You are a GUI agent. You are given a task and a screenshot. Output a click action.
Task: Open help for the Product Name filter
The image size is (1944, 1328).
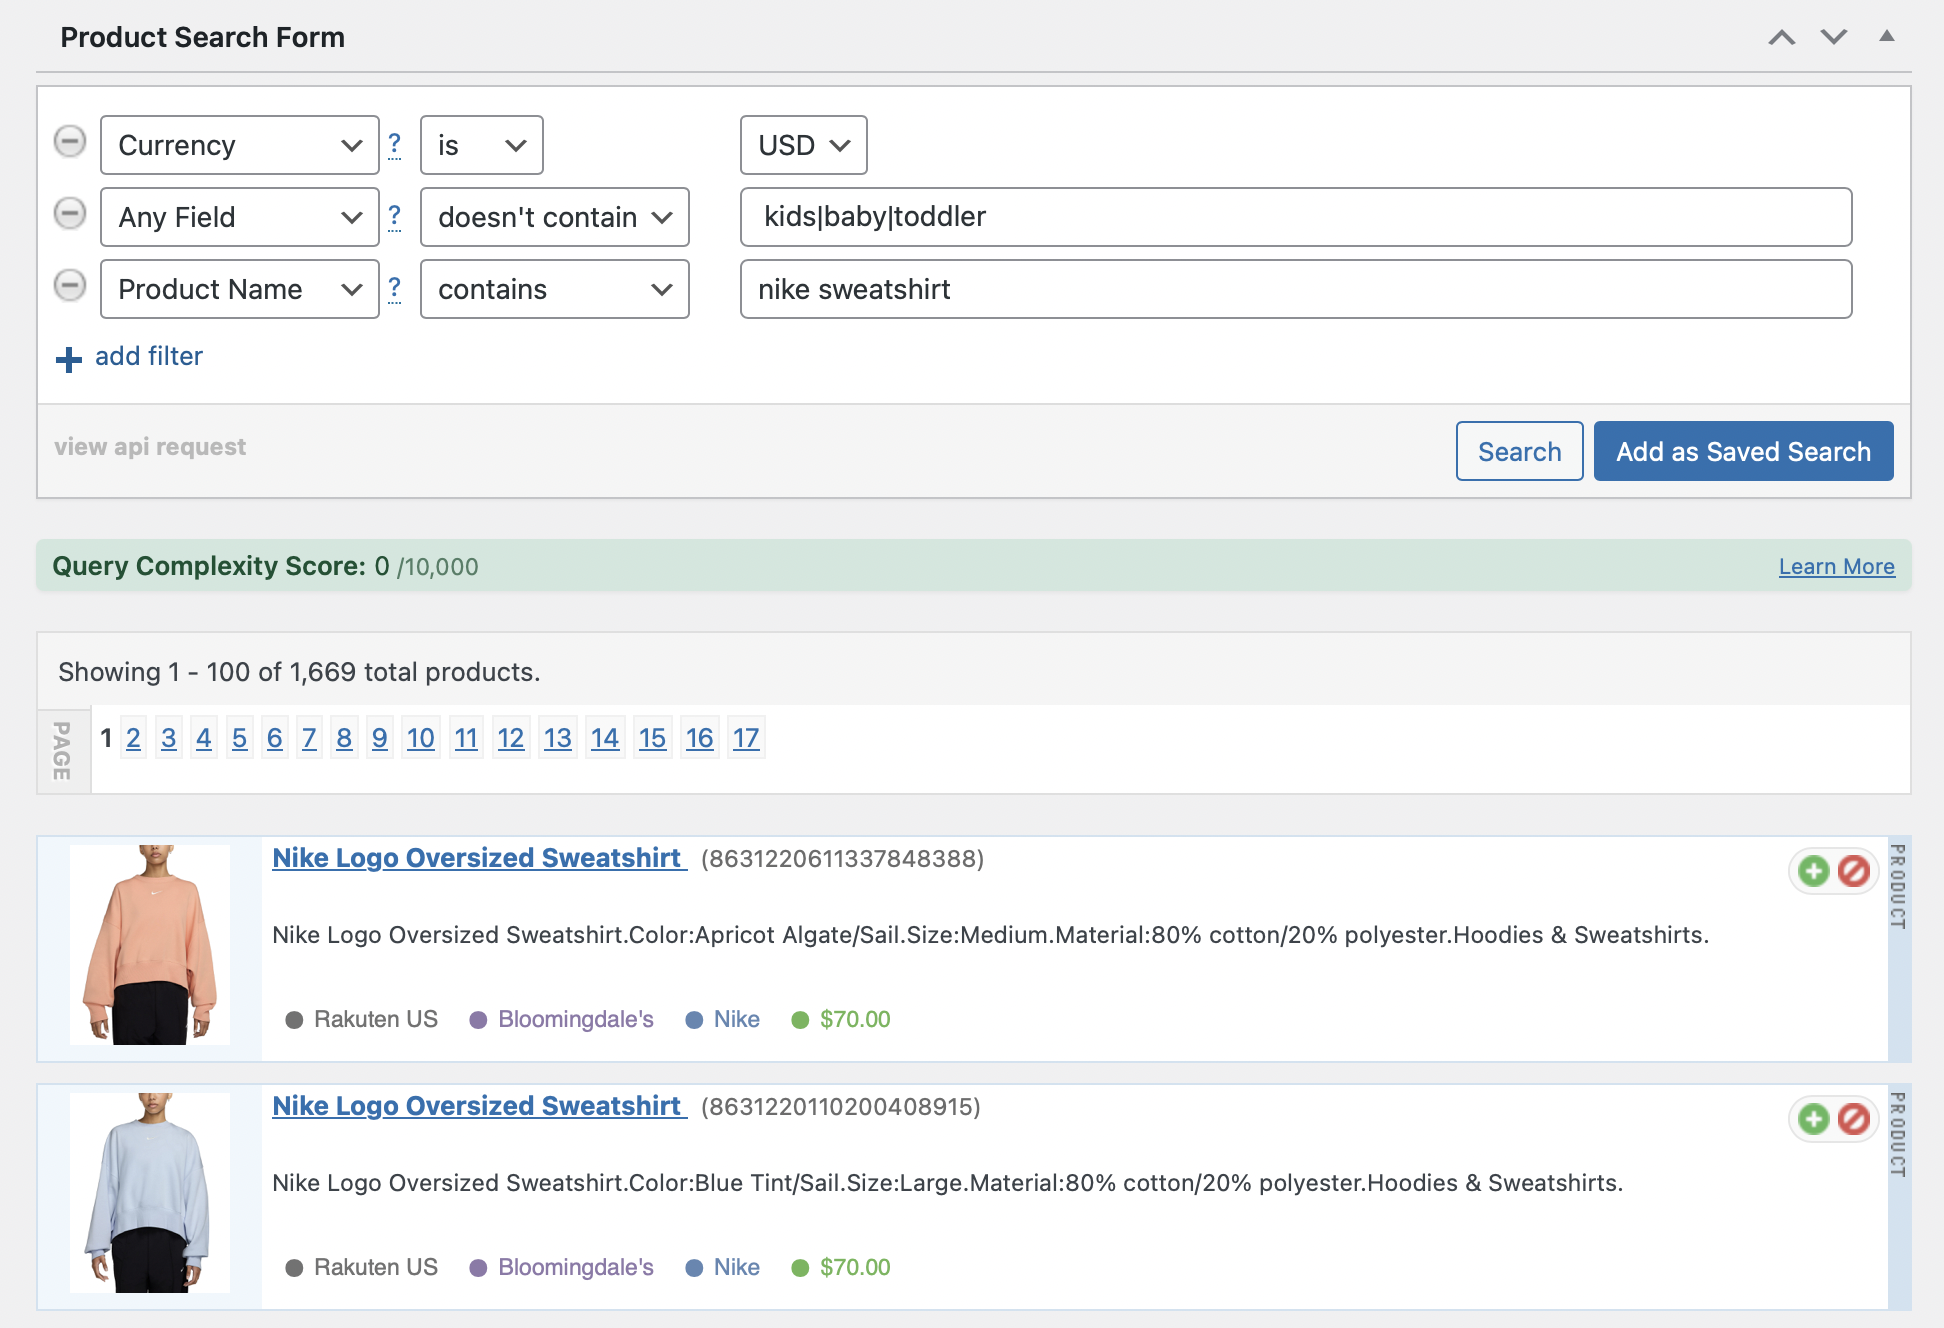(x=395, y=289)
